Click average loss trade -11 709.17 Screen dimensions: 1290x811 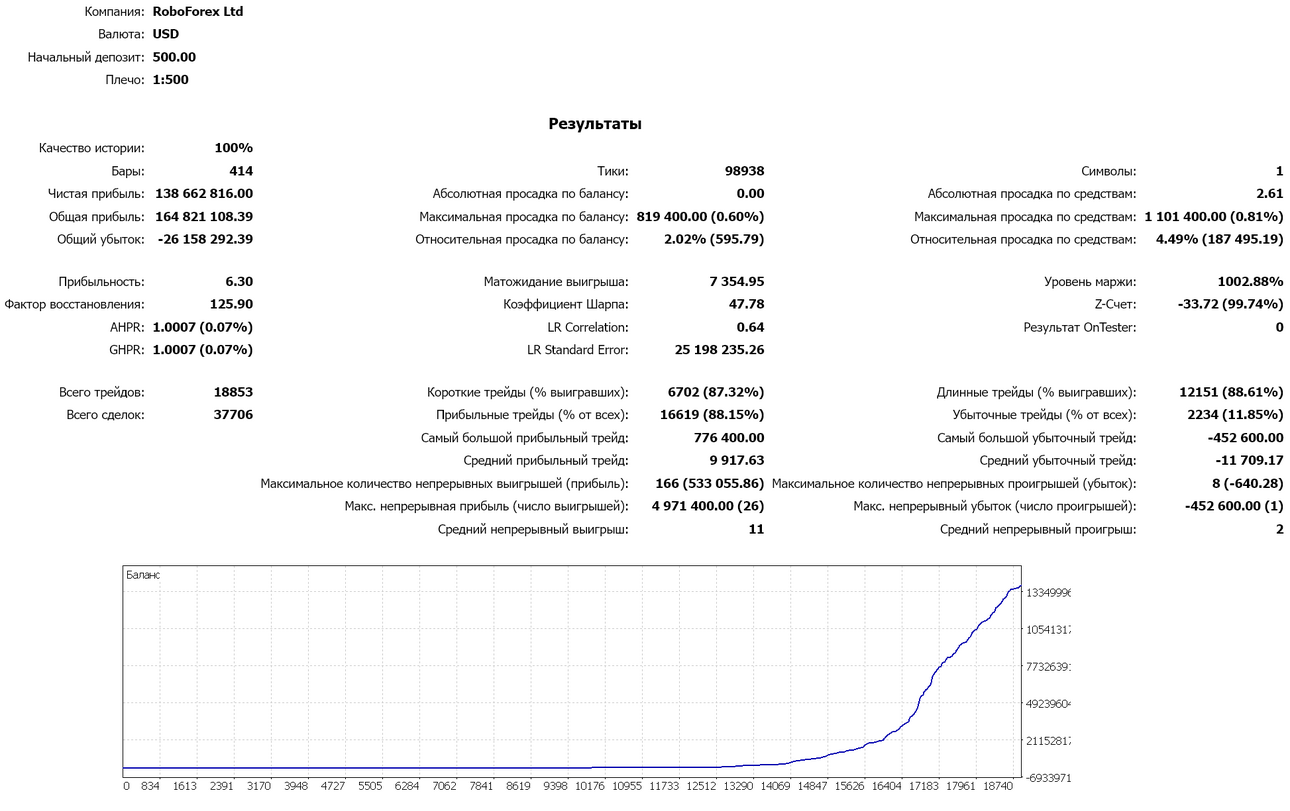coord(1249,461)
